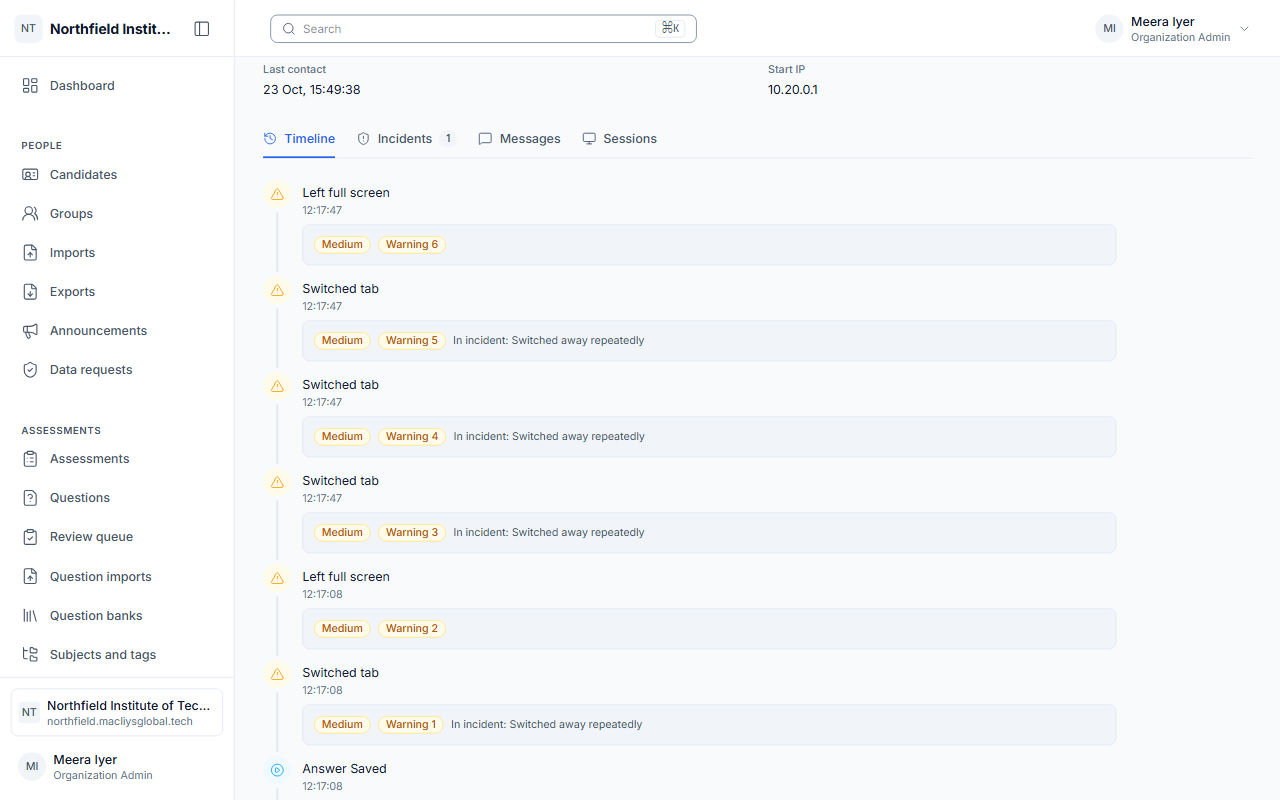The image size is (1280, 800).
Task: Expand the Meera Iyer account menu chevron
Action: pyautogui.click(x=1245, y=29)
